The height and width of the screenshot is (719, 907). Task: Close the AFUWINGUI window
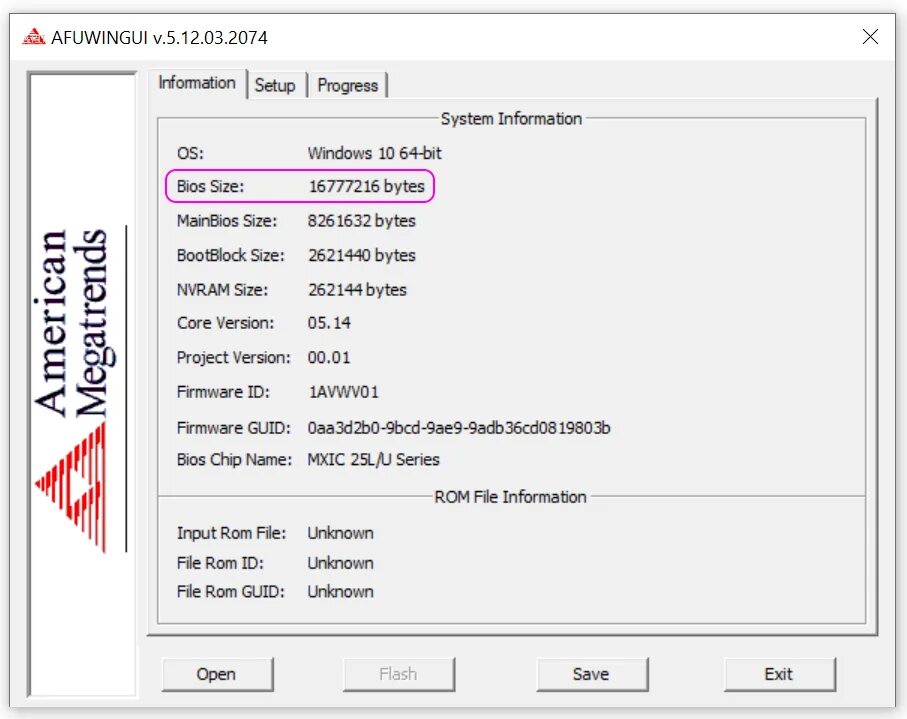(870, 37)
